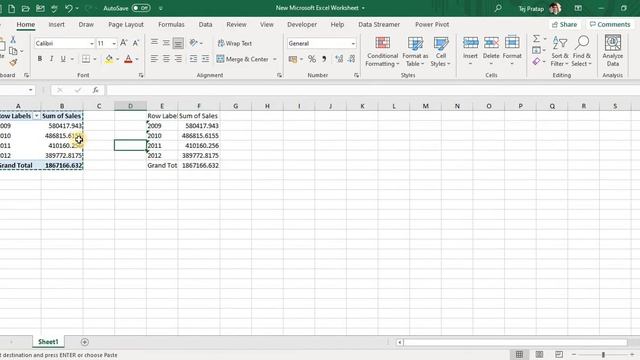The width and height of the screenshot is (640, 360).
Task: Click Find & Select button
Action: coord(582,51)
